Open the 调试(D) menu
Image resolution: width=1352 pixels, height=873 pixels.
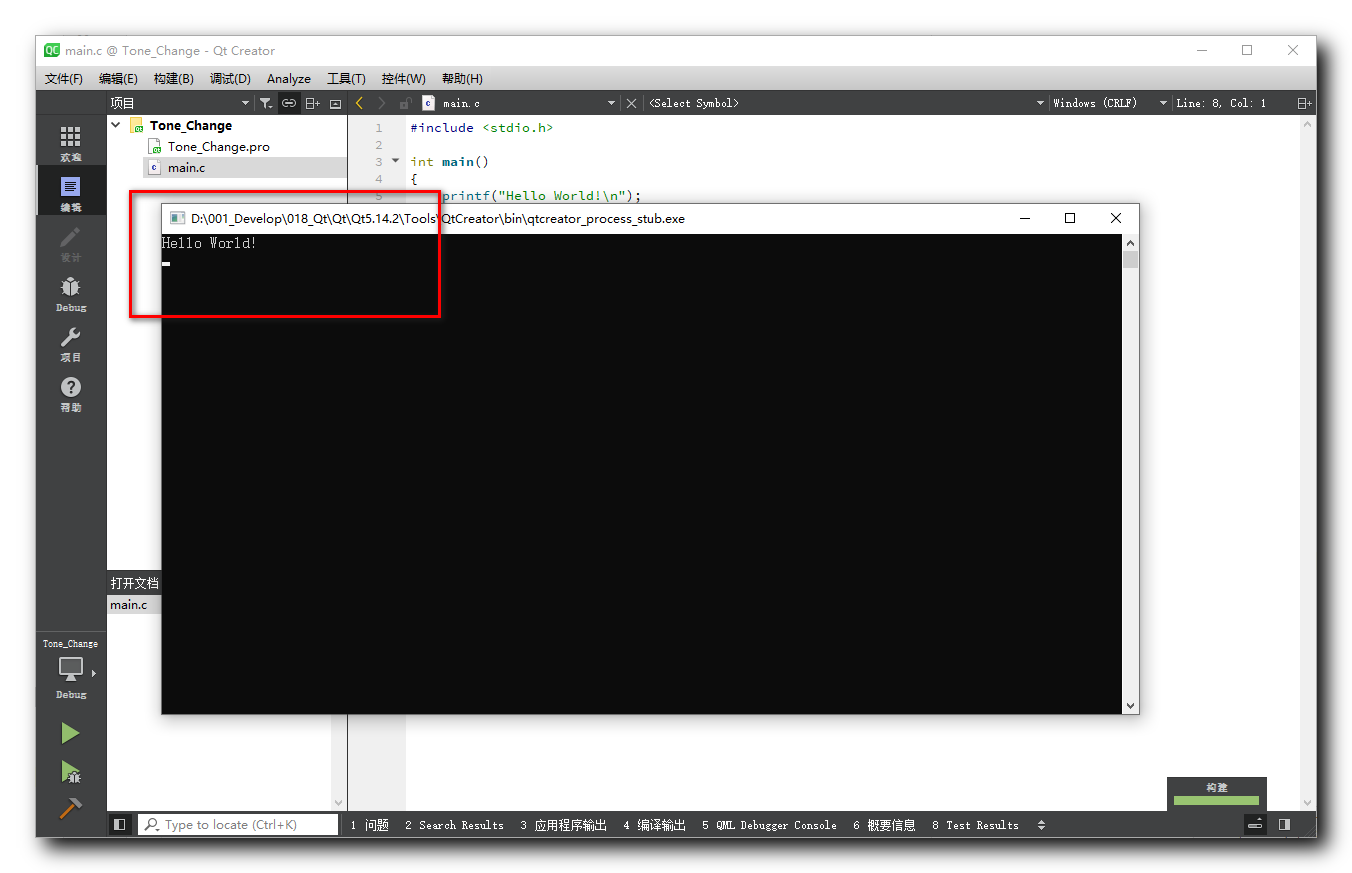point(230,79)
